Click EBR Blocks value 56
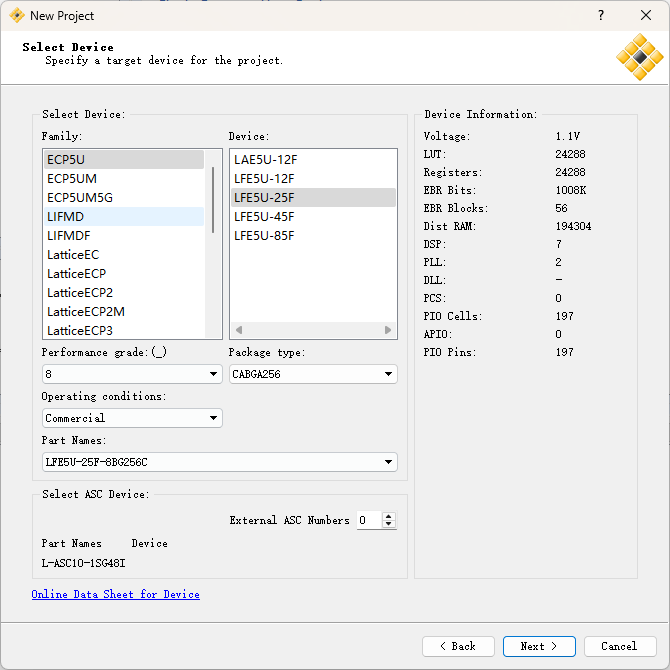The image size is (670, 670). point(561,208)
